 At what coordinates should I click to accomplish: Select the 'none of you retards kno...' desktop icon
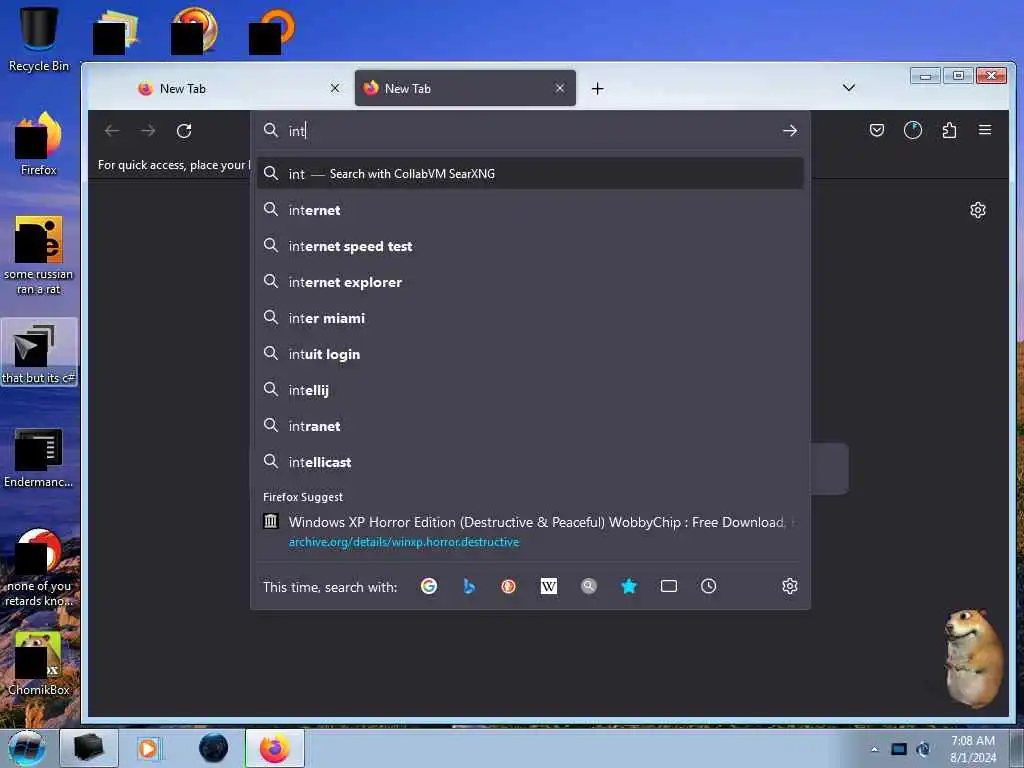coord(39,568)
